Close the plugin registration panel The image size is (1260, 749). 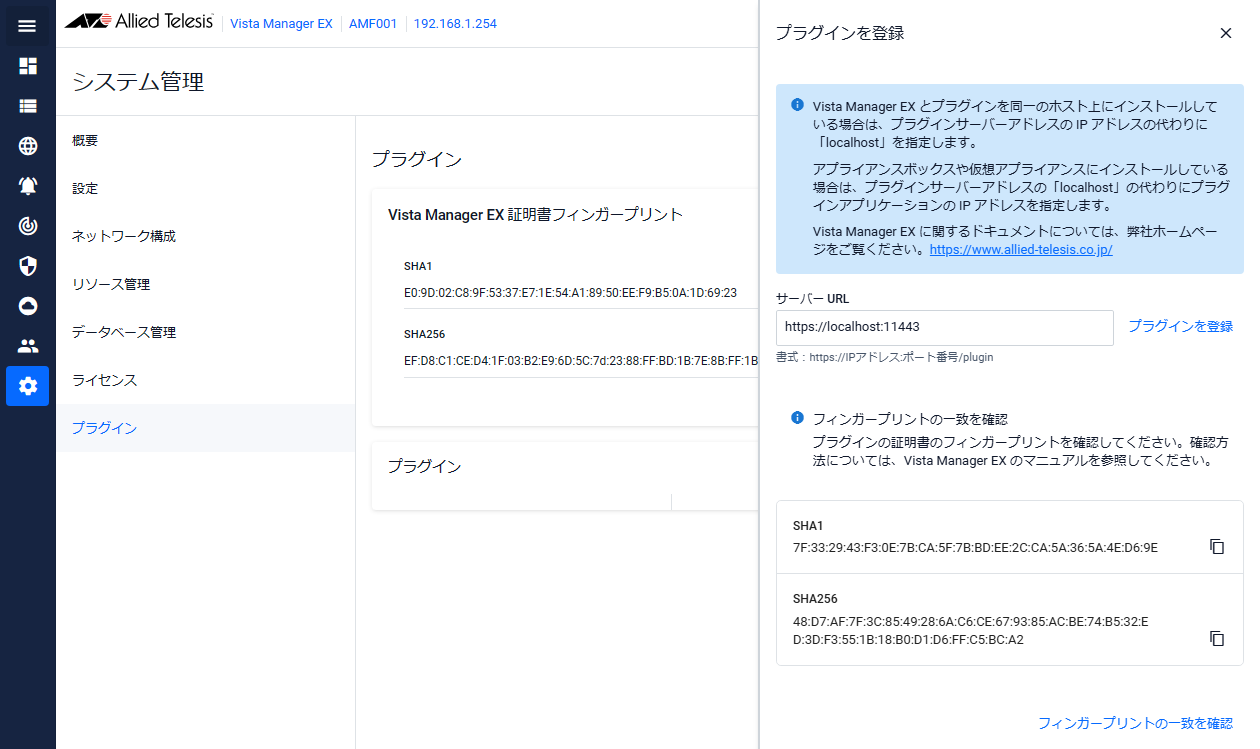coord(1226,33)
